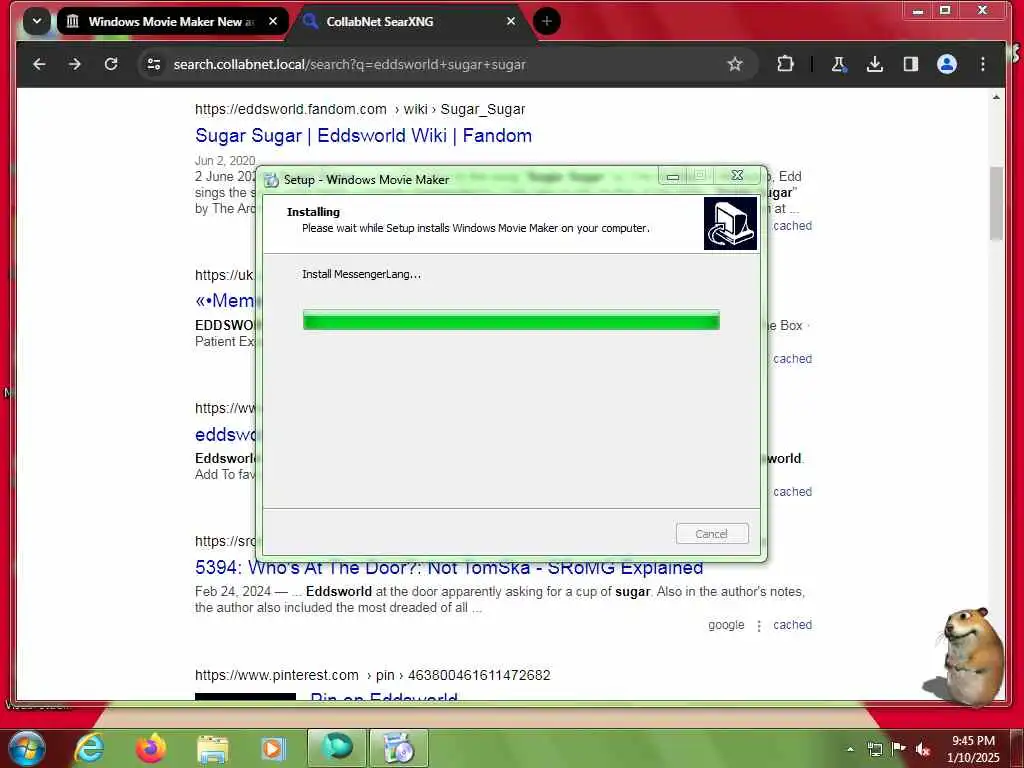Click the Setup installer computer icon
The width and height of the screenshot is (1024, 768).
730,223
